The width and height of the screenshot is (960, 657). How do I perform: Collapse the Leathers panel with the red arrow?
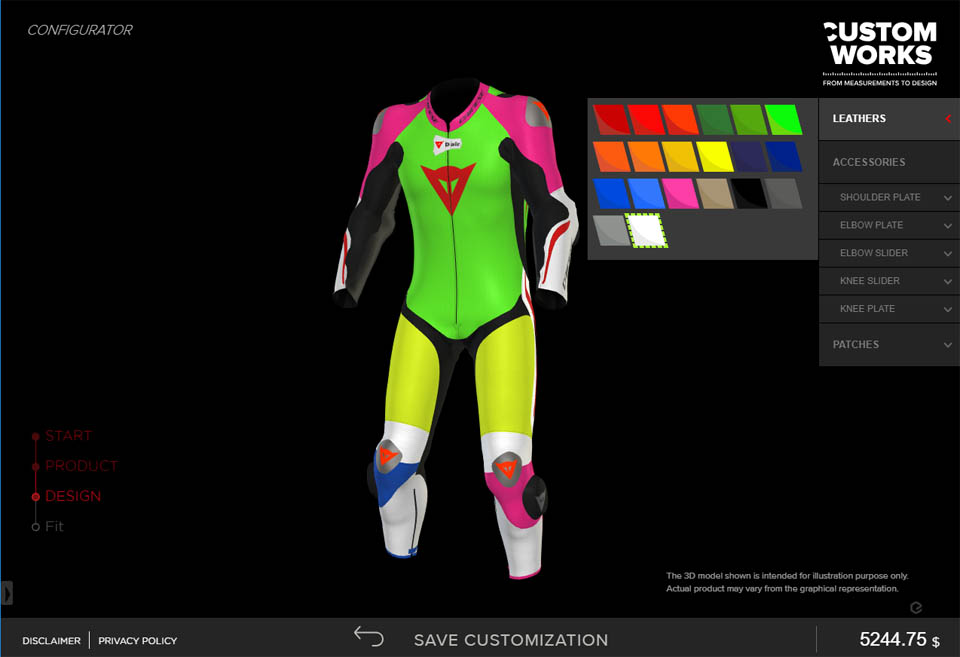(x=948, y=119)
